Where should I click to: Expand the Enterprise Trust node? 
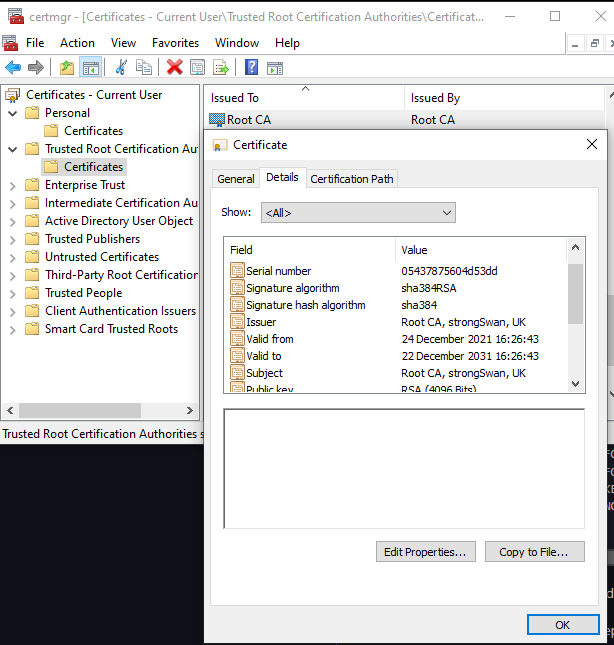(x=13, y=186)
